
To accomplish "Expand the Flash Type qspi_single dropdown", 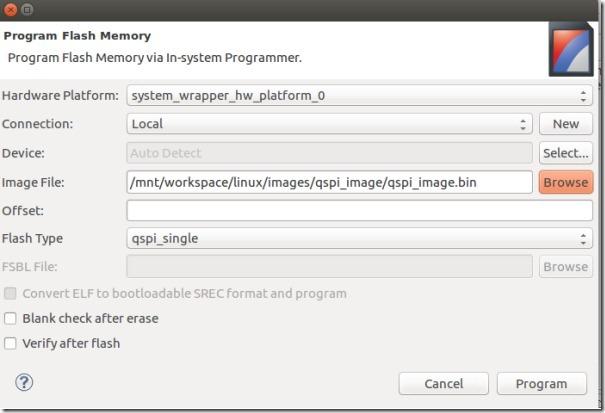I will point(359,239).
